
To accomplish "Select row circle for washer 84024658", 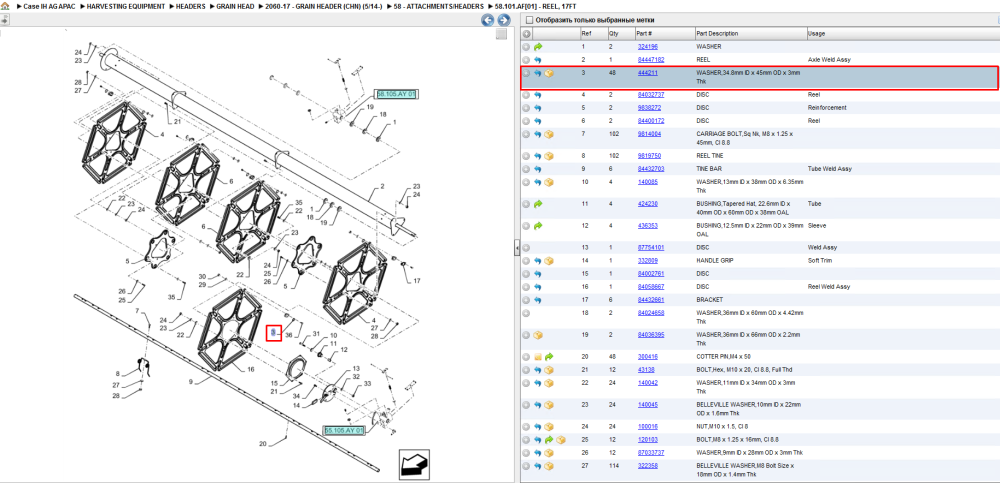I will coord(526,313).
